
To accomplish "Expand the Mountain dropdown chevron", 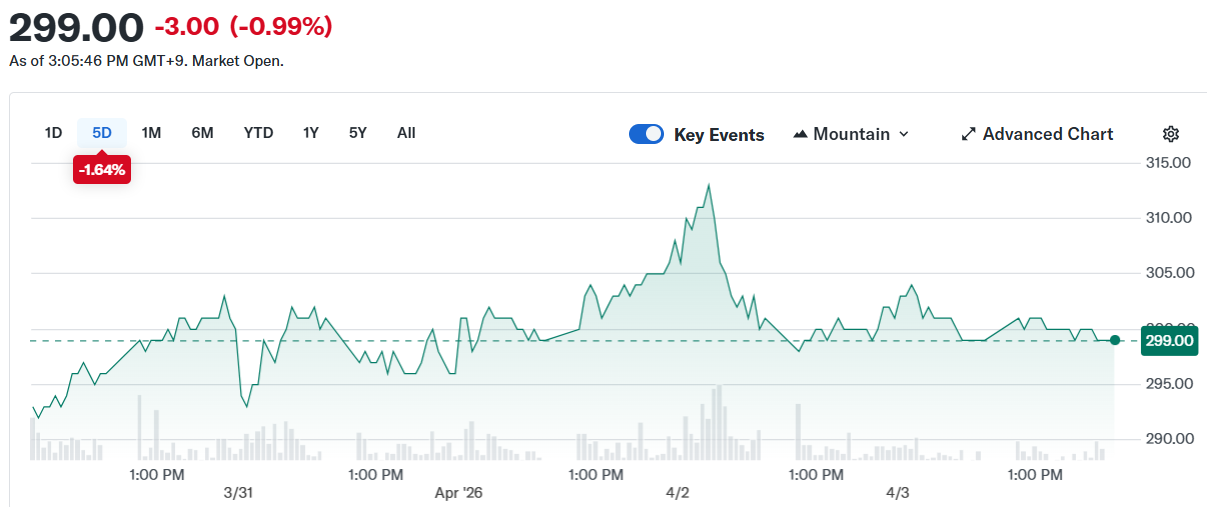I will coord(904,134).
